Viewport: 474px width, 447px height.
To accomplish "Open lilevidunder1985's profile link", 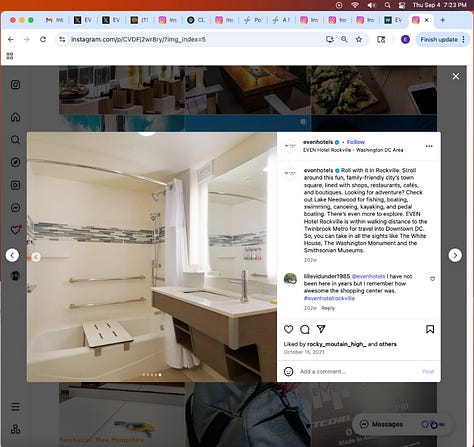I will [x=327, y=276].
